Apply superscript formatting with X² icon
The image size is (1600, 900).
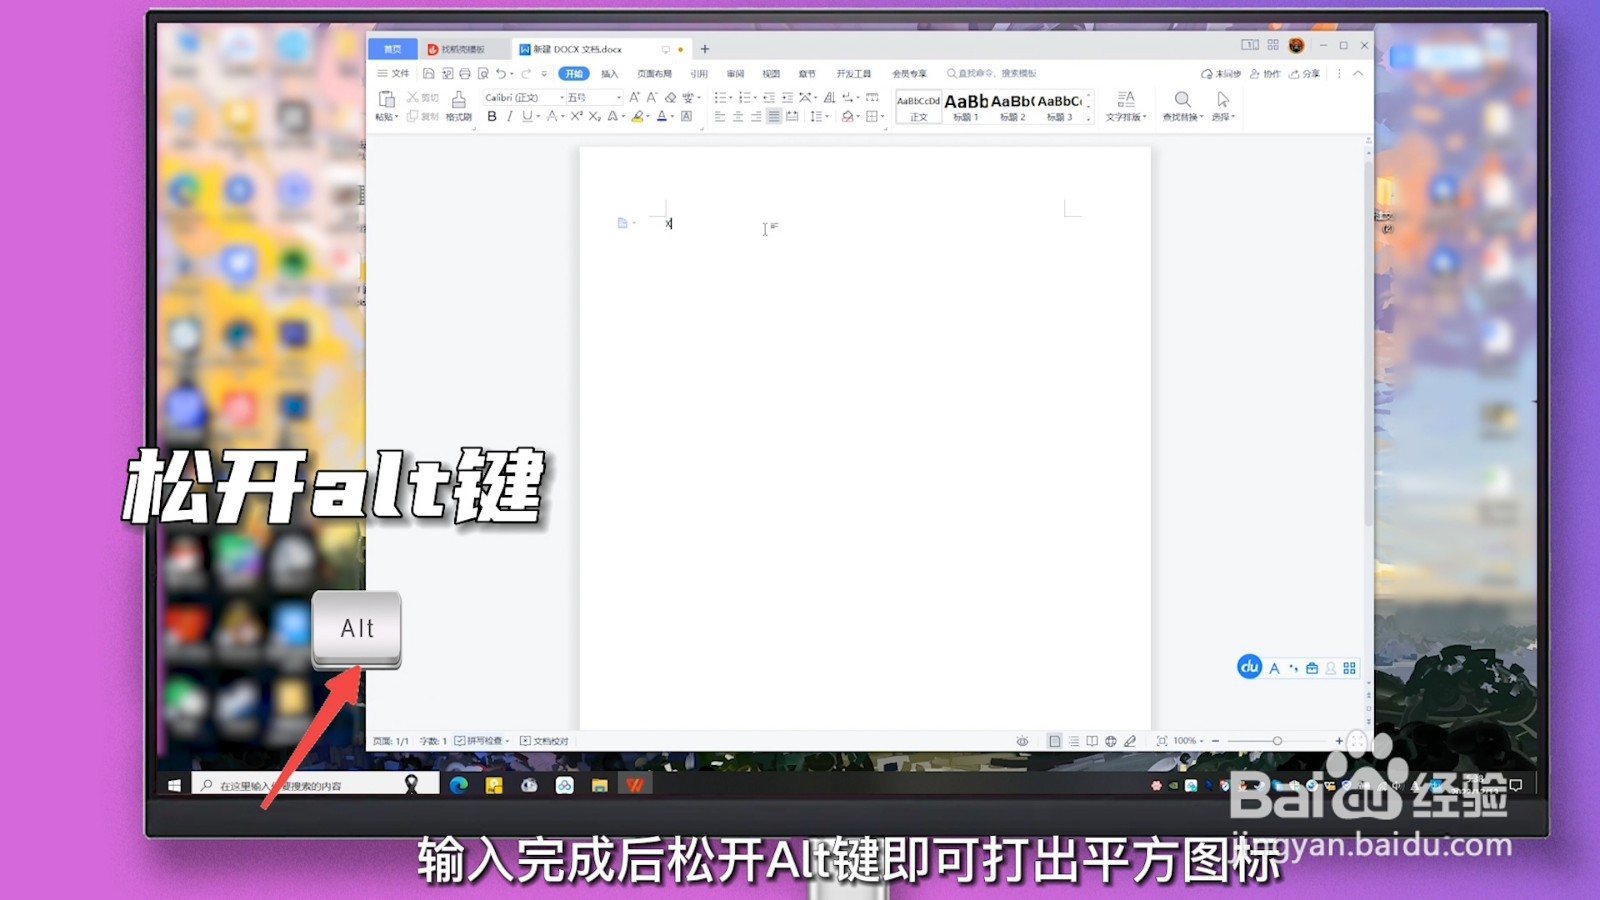[576, 115]
